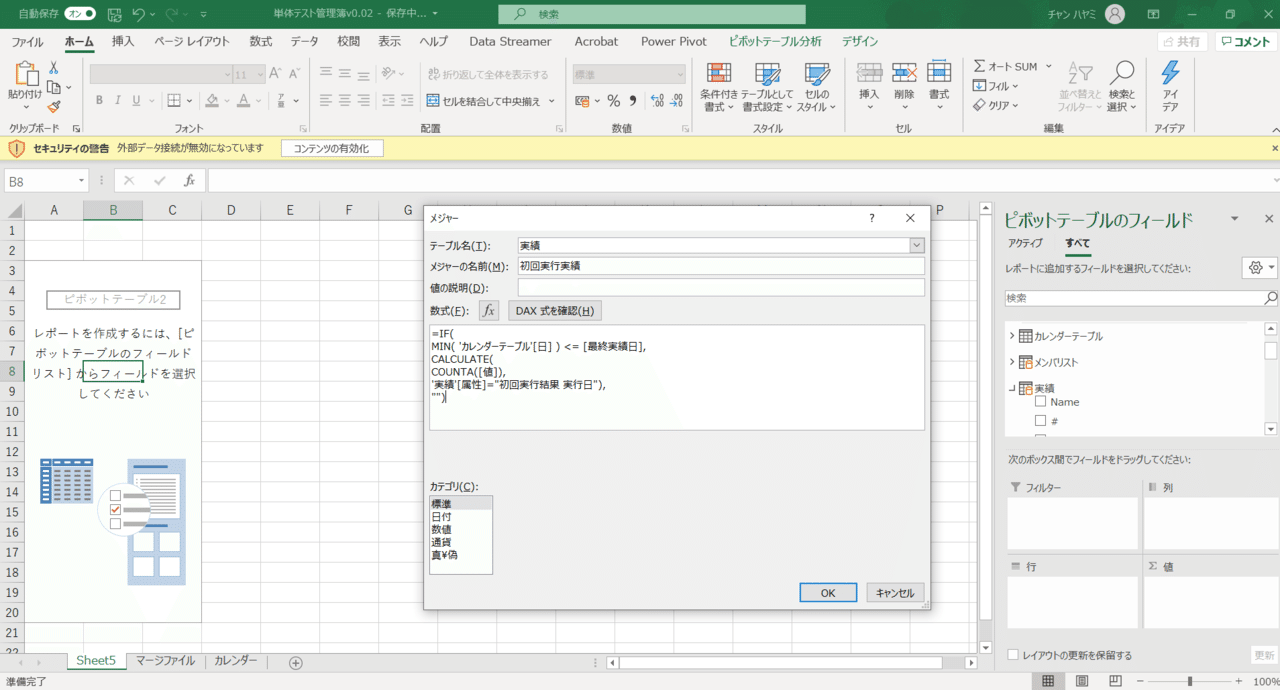Image resolution: width=1280 pixels, height=690 pixels.
Task: Open the Name Box dropdown showing B8
Action: (81, 181)
